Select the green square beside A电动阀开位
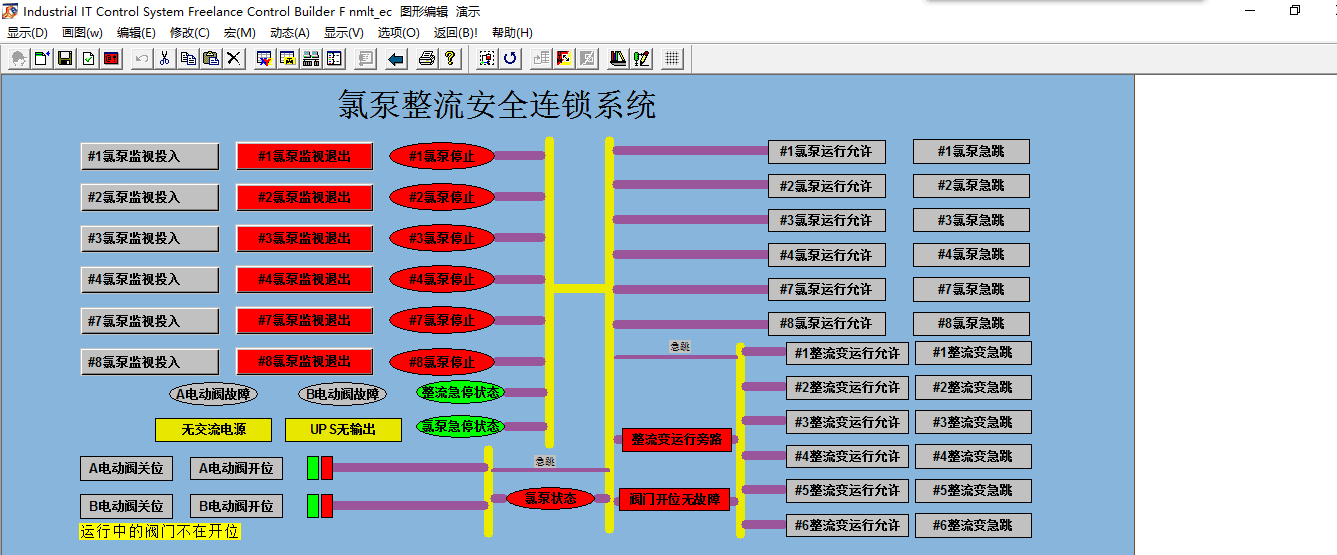This screenshot has width=1337, height=555. [x=313, y=468]
